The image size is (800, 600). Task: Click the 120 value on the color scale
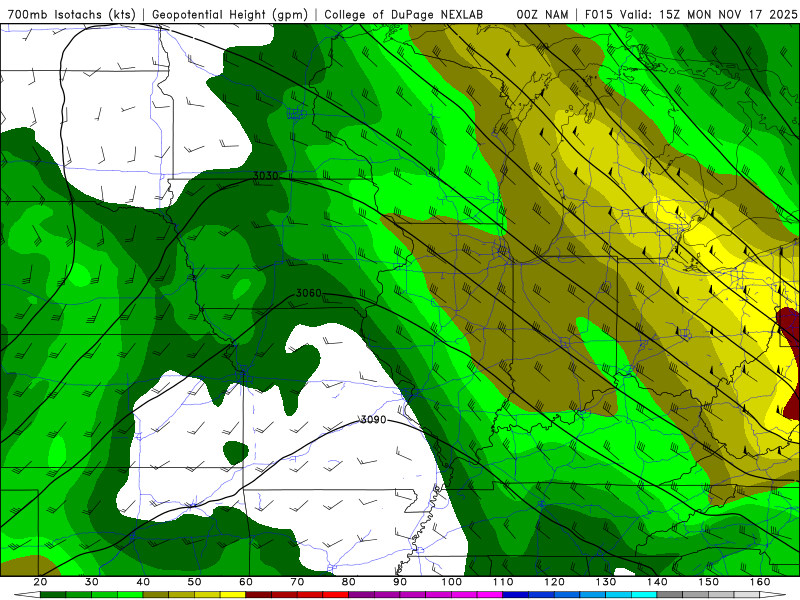[554, 582]
